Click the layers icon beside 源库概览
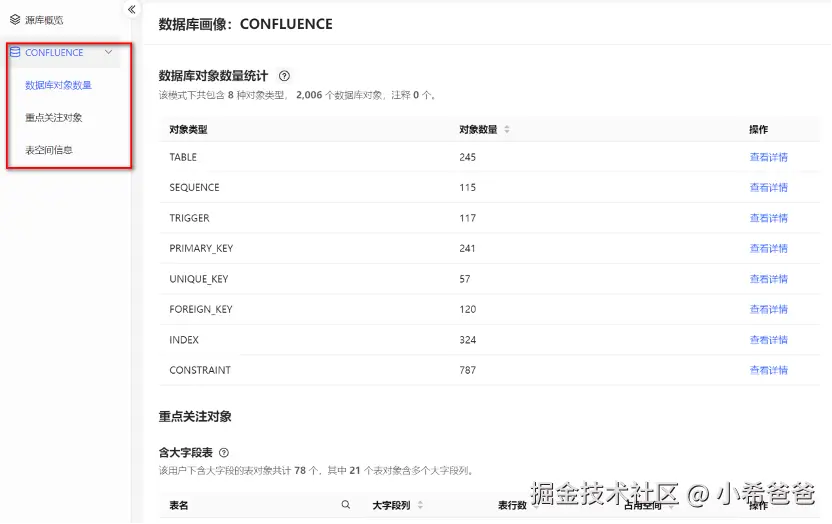Viewport: 832px width, 524px height. [15, 20]
